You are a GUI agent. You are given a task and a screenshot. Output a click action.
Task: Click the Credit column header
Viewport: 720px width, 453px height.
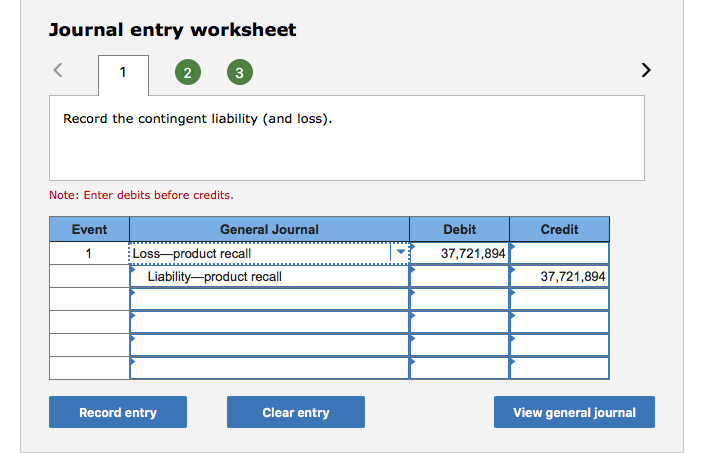point(560,229)
